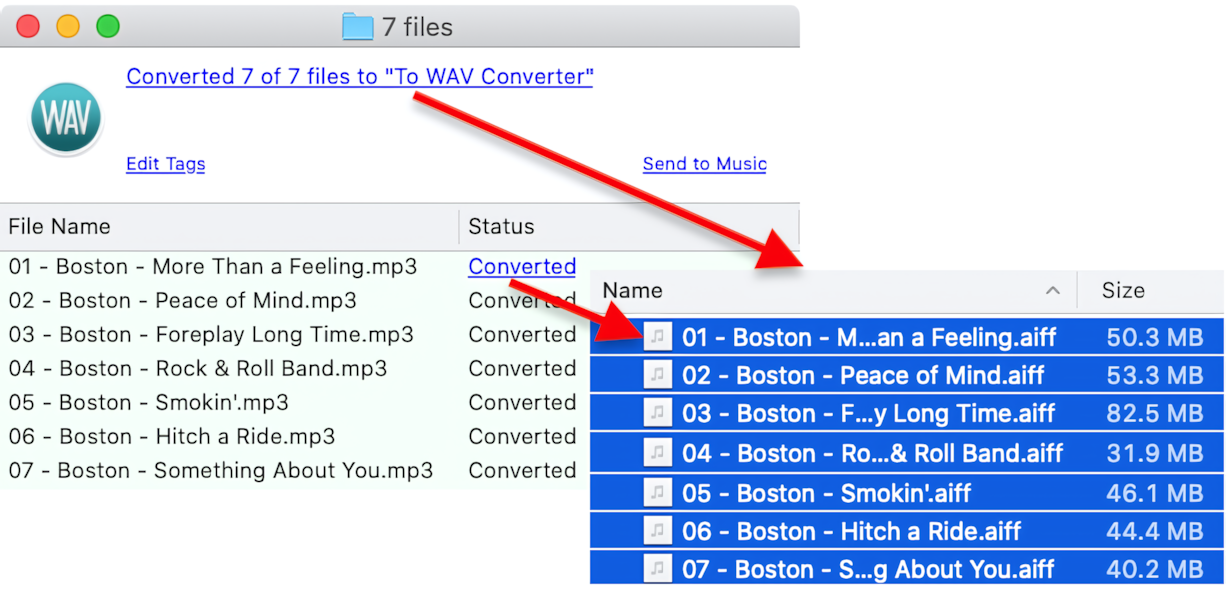Click Converted status of Something About You row
1226x592 pixels.
pos(522,471)
